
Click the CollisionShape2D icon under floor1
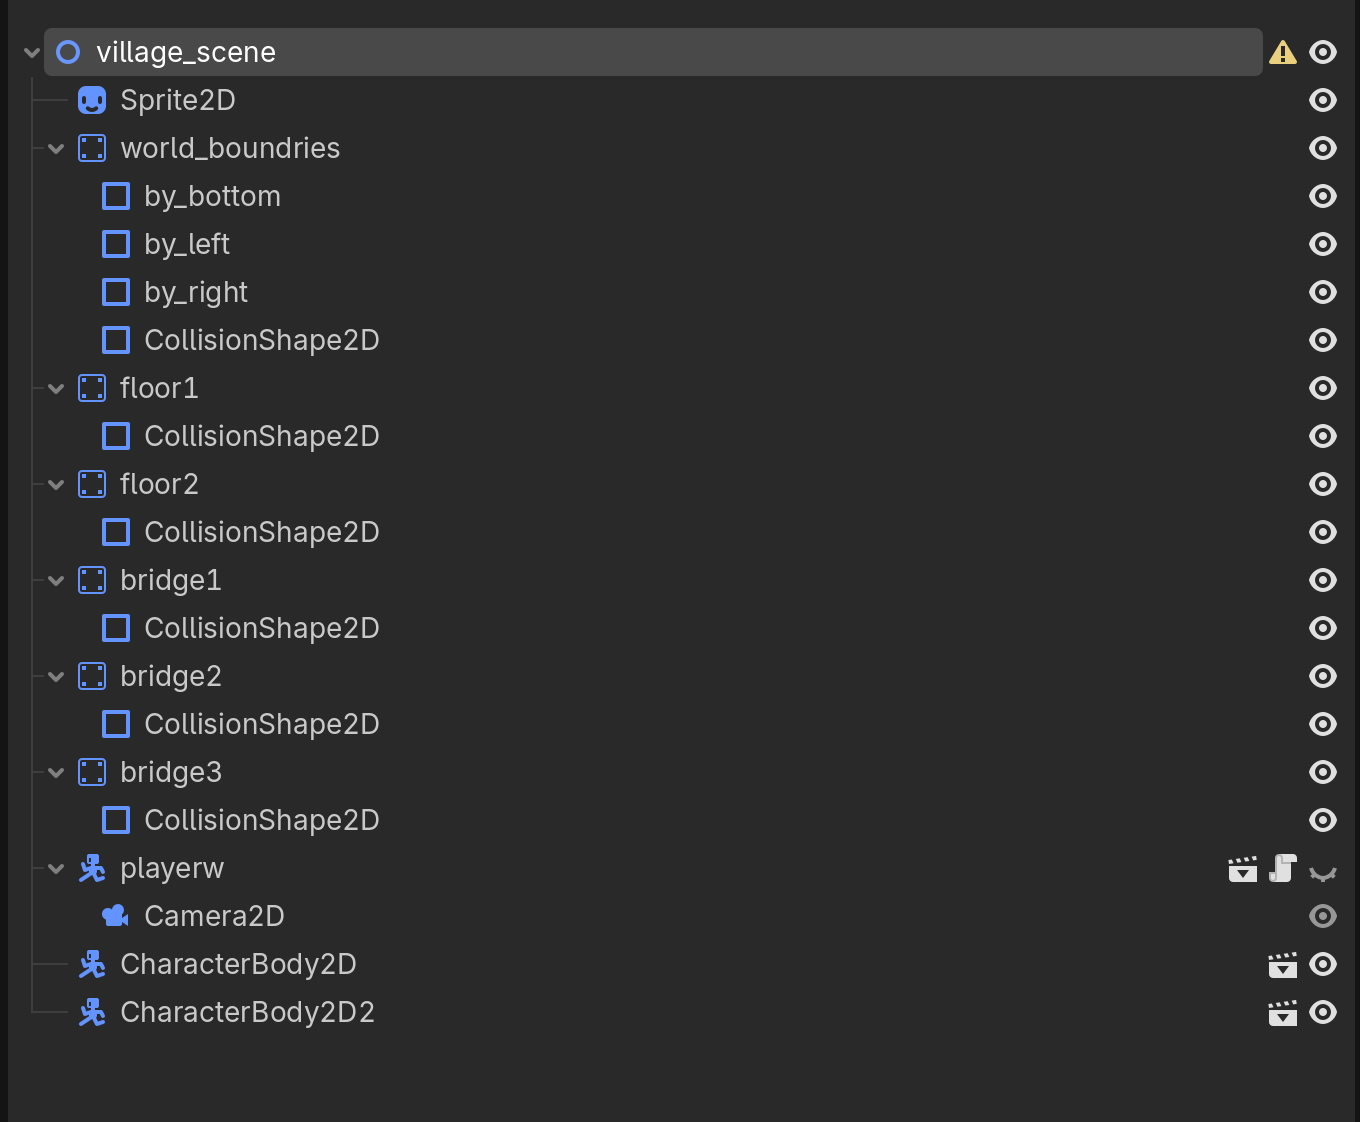[x=116, y=436]
